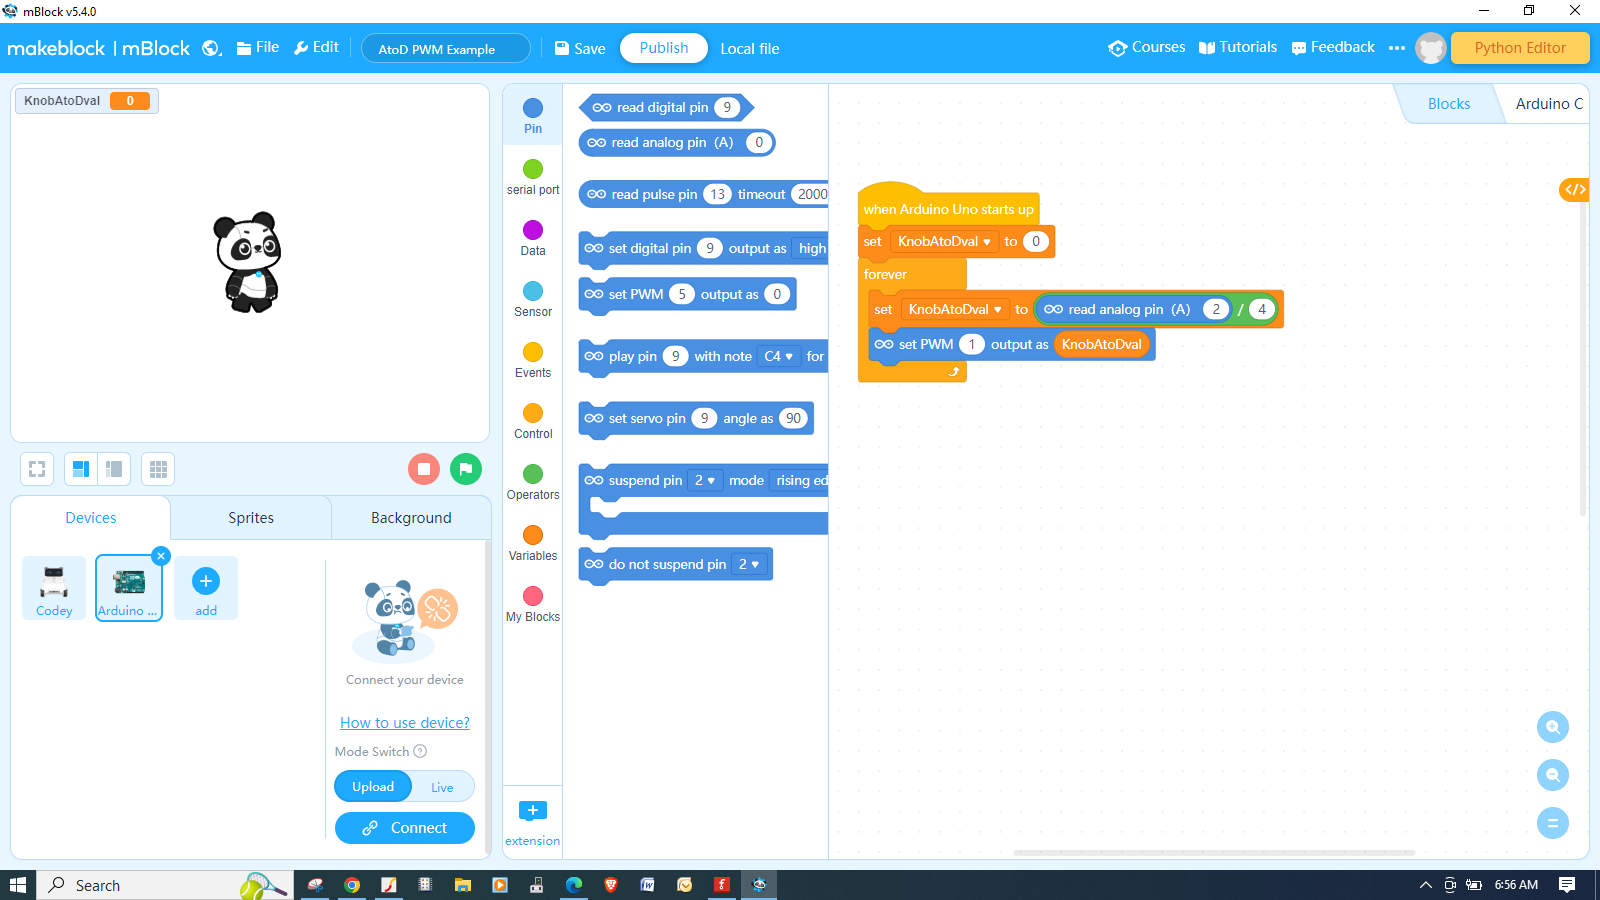
Task: Open the Edit menu
Action: [316, 47]
